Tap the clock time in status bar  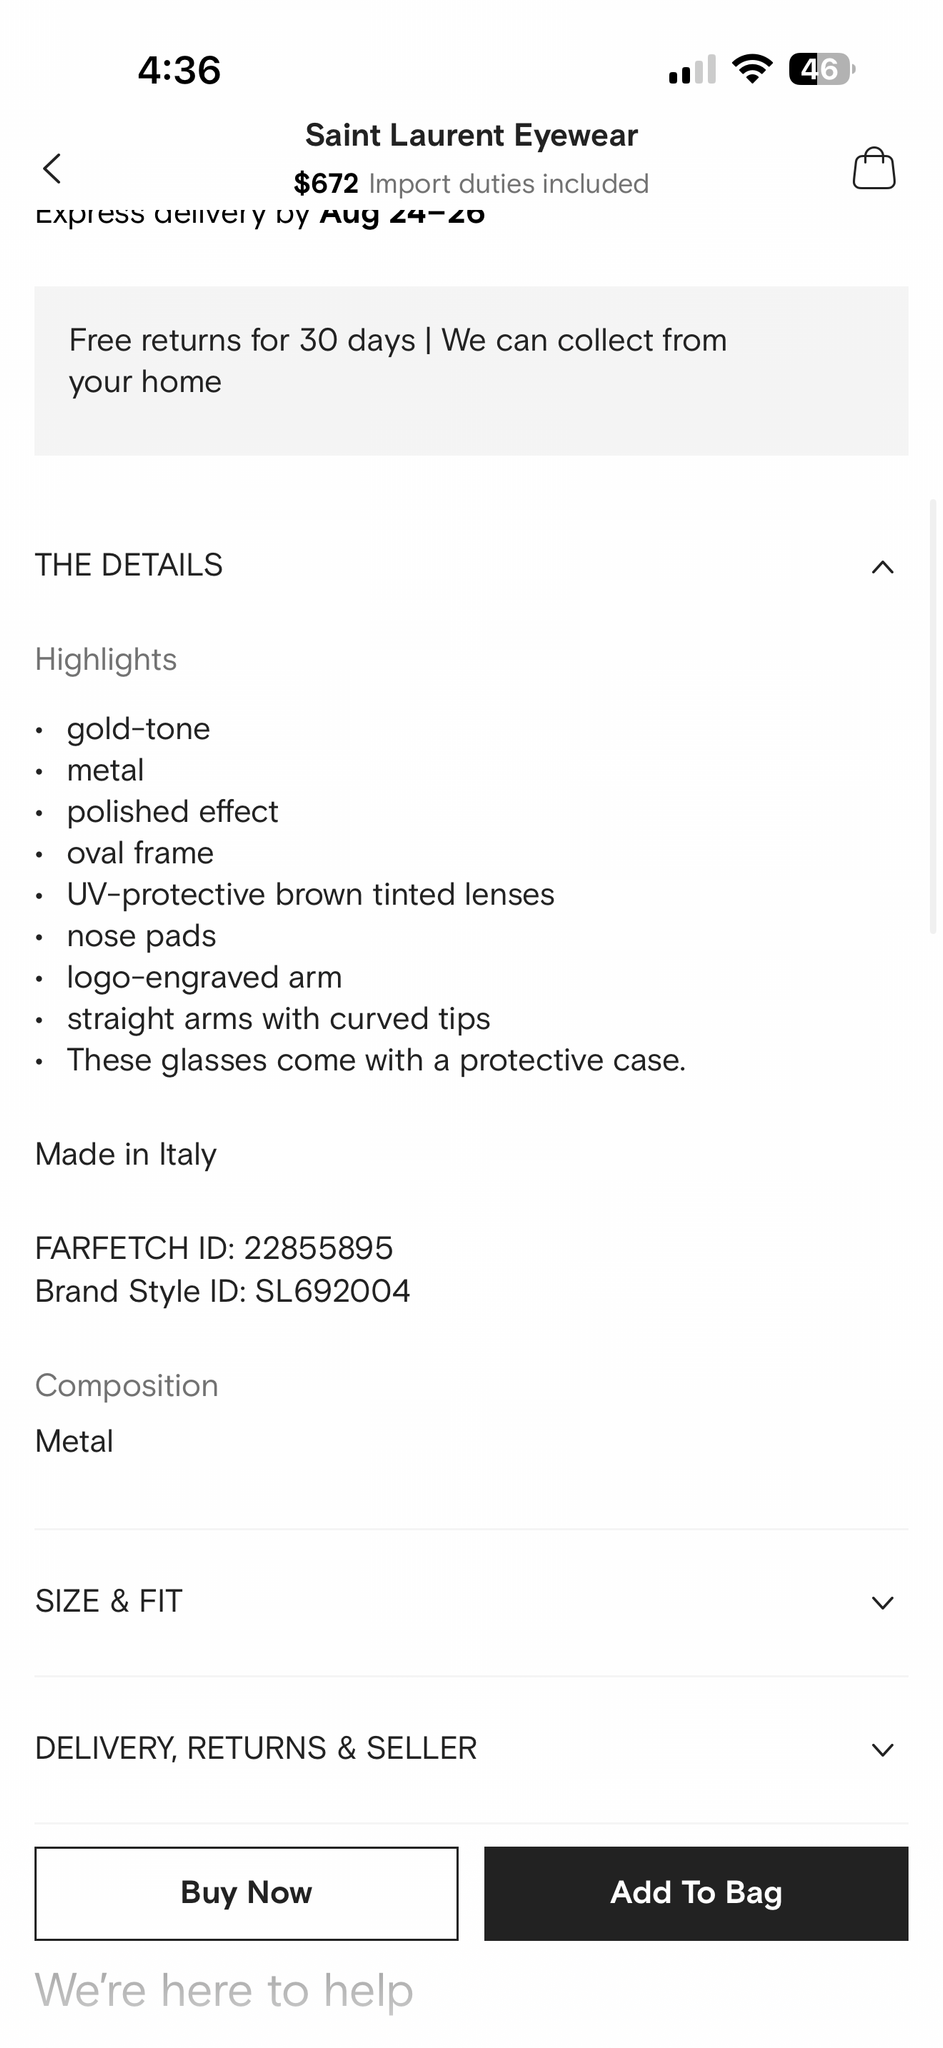179,70
